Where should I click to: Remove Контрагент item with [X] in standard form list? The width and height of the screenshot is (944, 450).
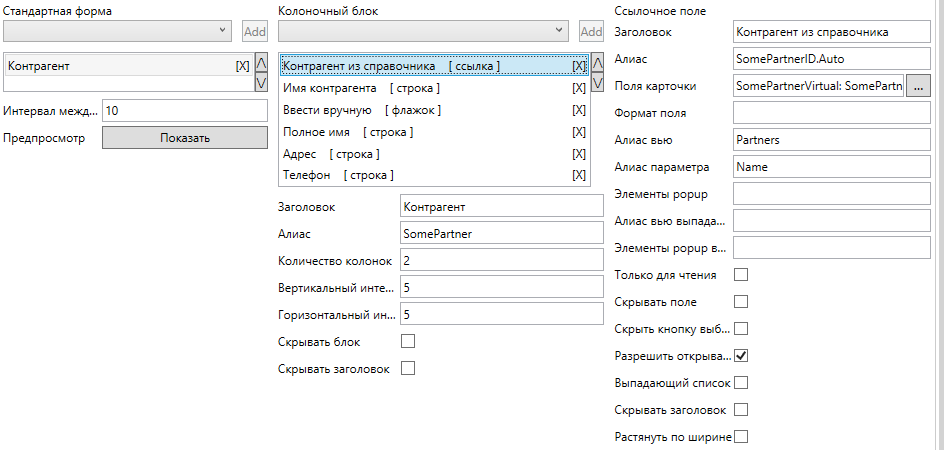coord(242,66)
